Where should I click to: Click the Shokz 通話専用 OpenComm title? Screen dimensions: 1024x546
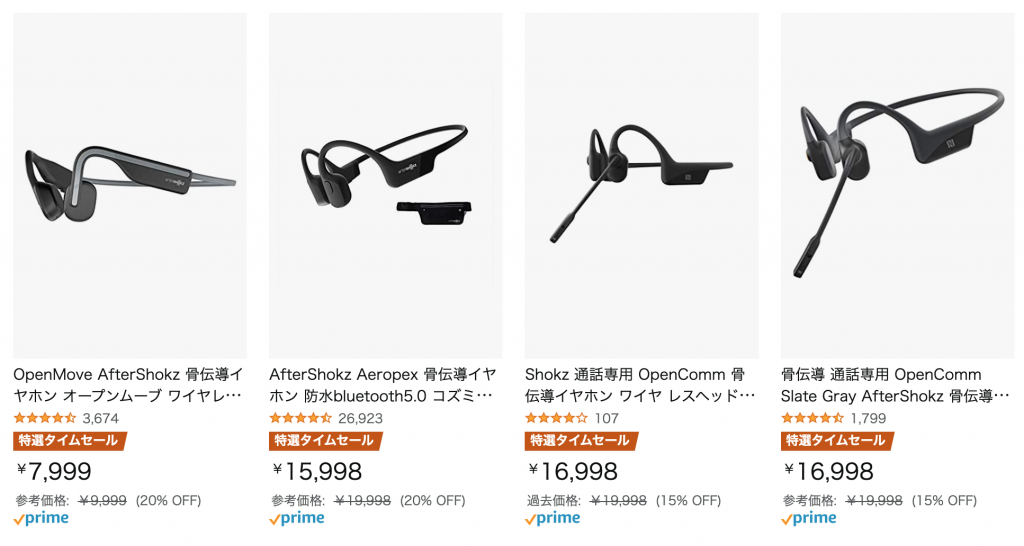point(640,385)
